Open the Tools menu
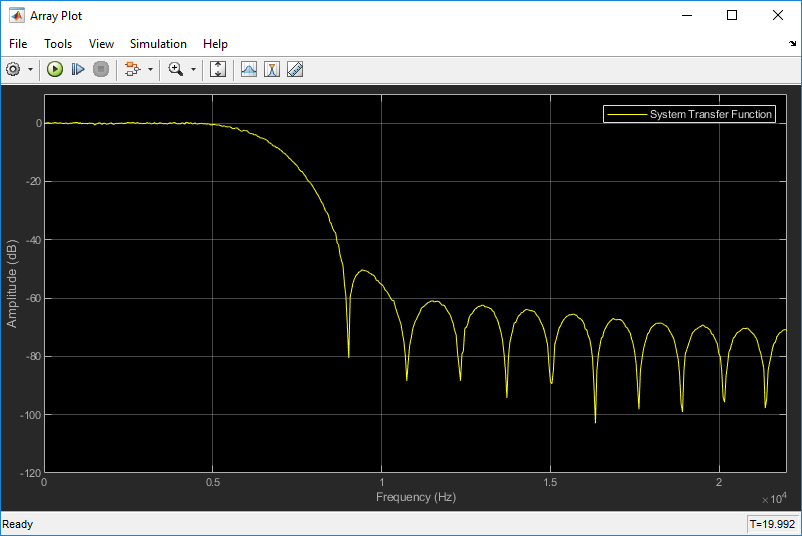Viewport: 802px width, 536px height. [58, 44]
